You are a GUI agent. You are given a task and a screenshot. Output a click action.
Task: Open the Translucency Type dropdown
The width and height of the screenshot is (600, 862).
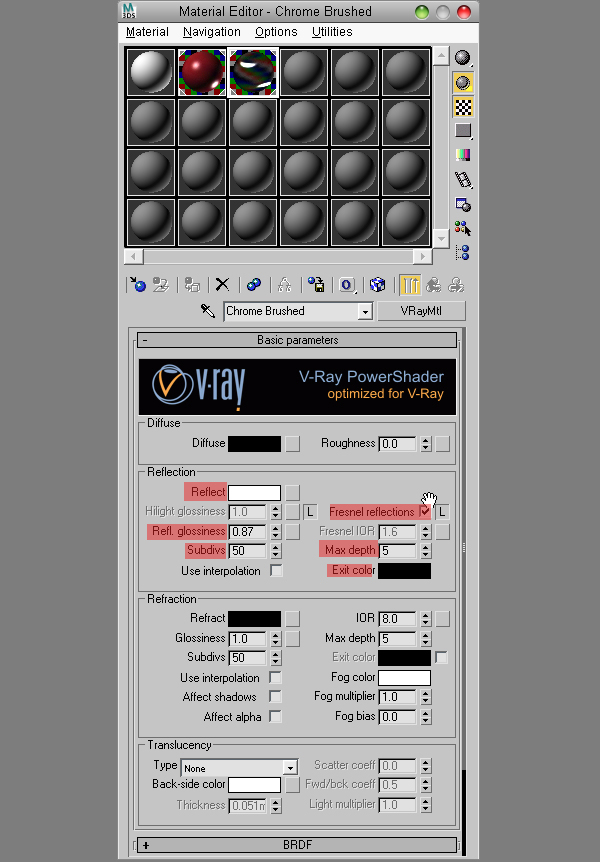click(x=290, y=767)
